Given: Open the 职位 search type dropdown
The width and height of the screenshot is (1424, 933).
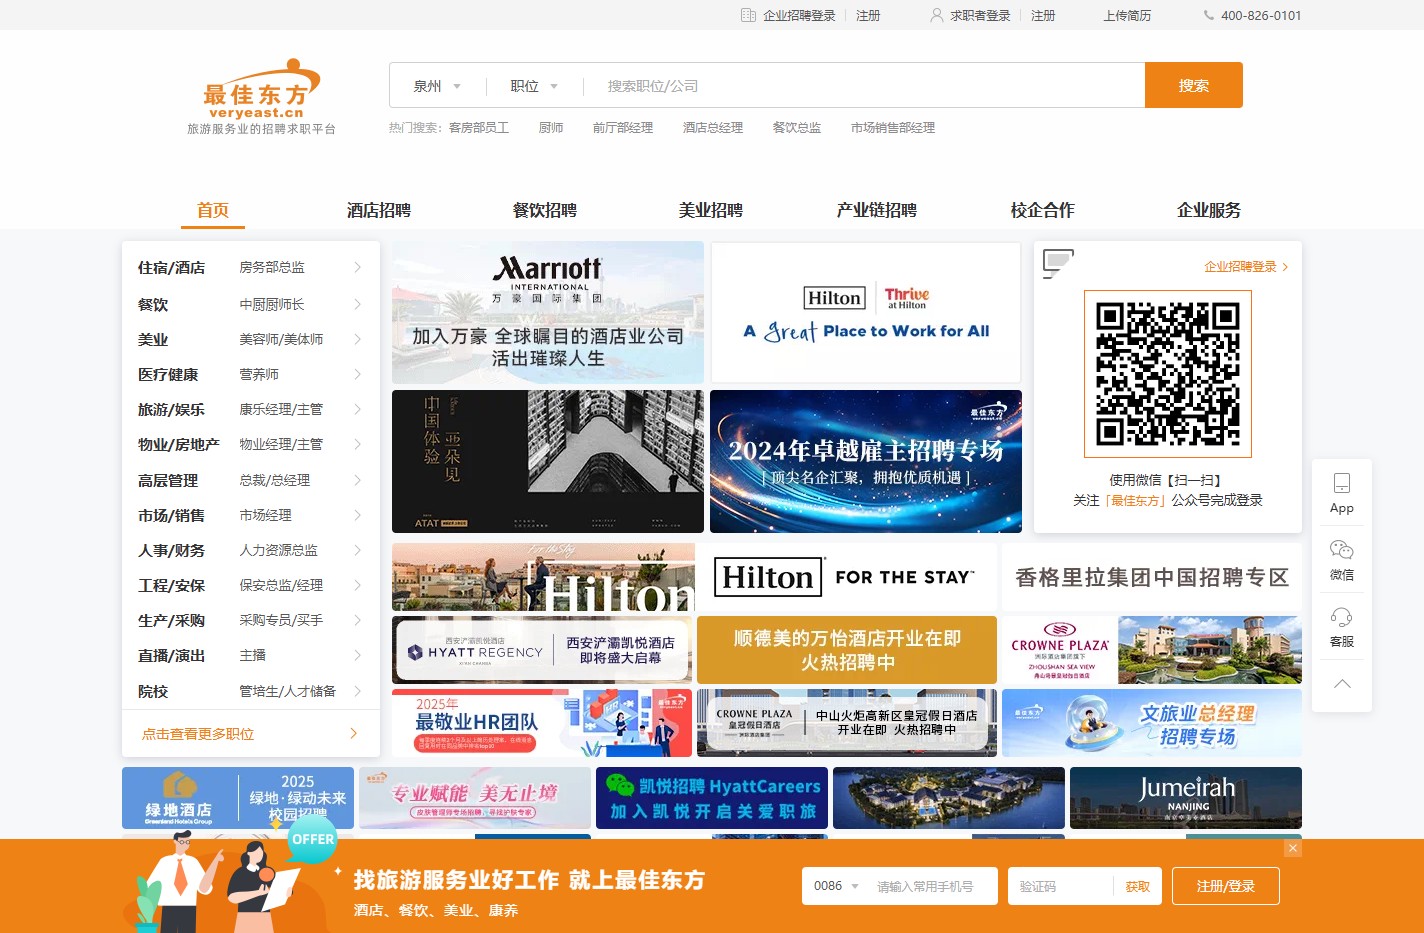Looking at the screenshot, I should [x=534, y=86].
